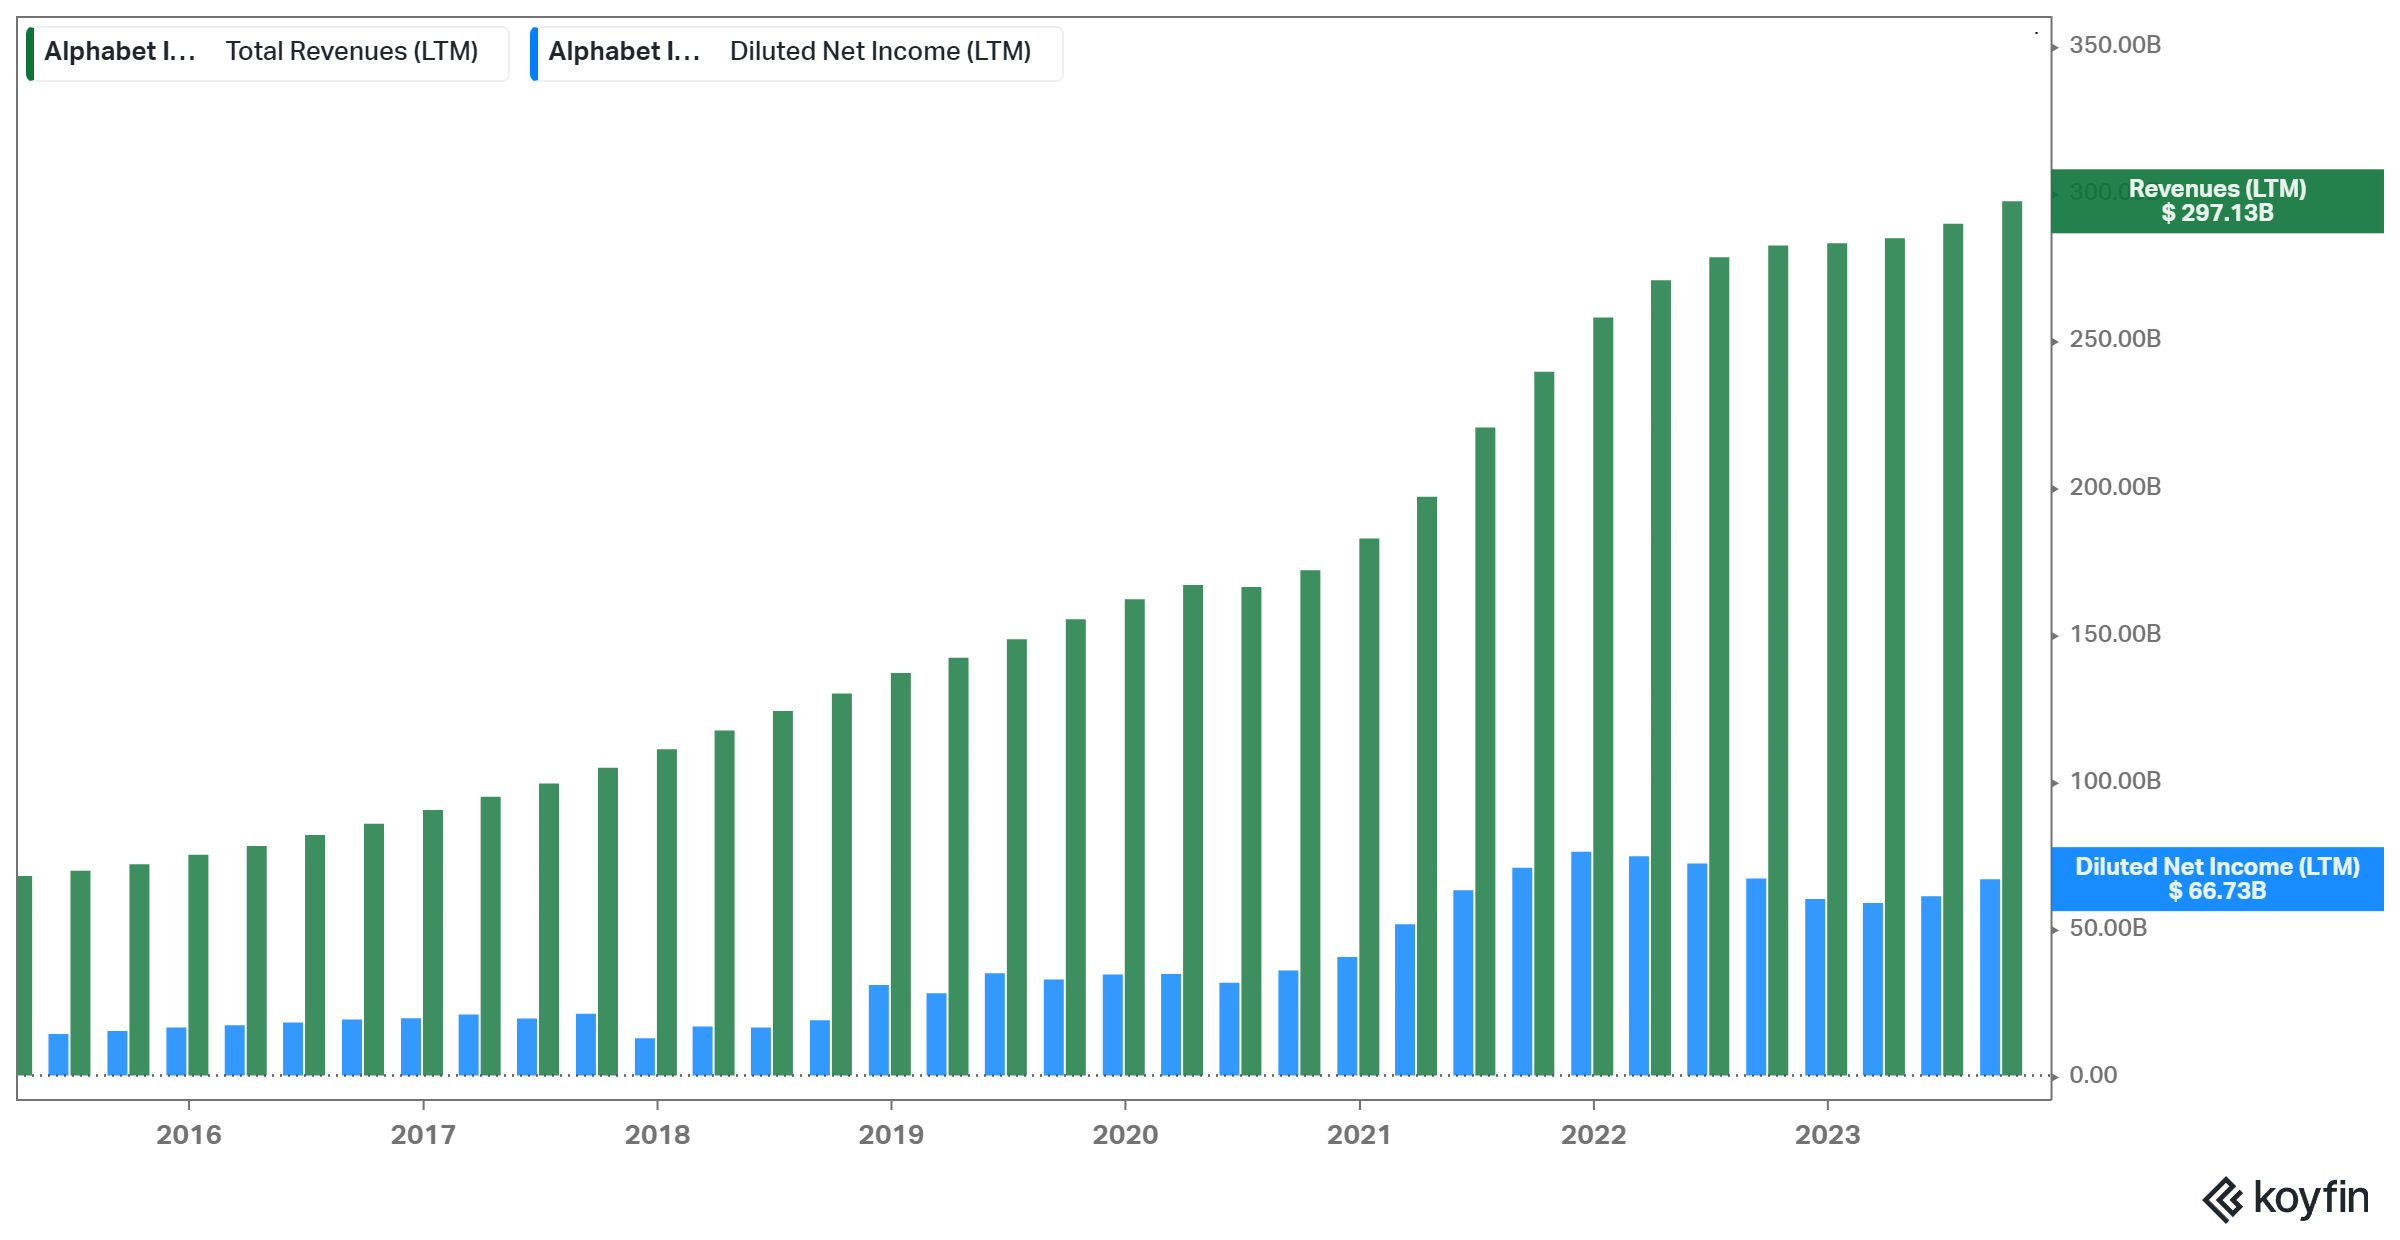Viewport: 2400px width, 1240px height.
Task: Click the 2021 label on the time axis
Action: (x=1359, y=1135)
